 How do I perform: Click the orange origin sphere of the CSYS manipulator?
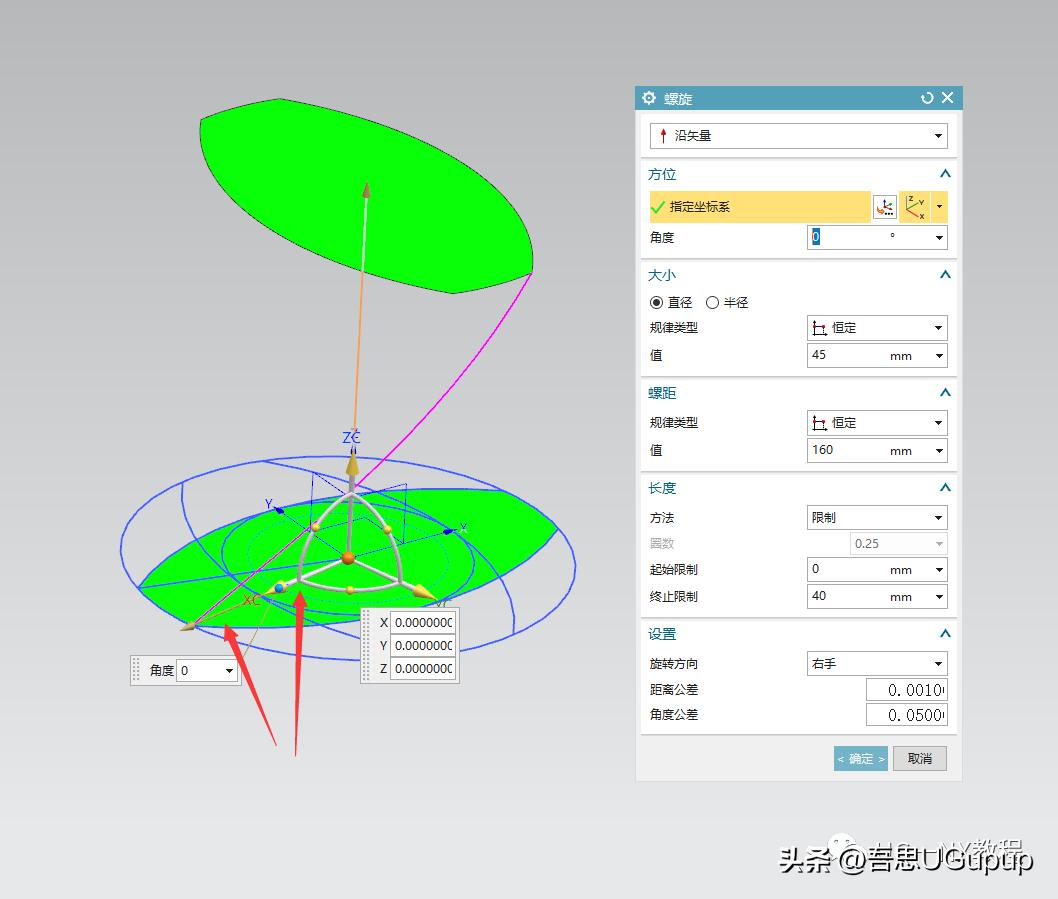pyautogui.click(x=348, y=557)
